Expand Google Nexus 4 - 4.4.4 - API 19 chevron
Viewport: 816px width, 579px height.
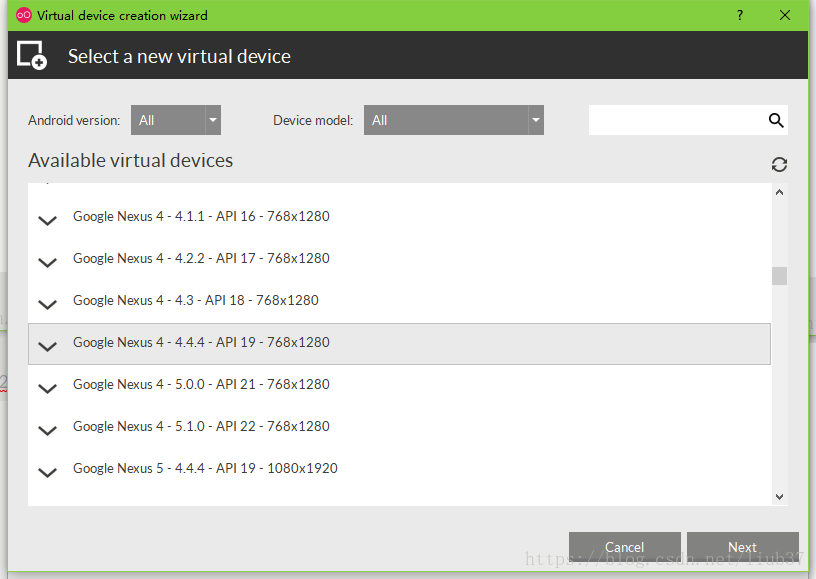[47, 346]
